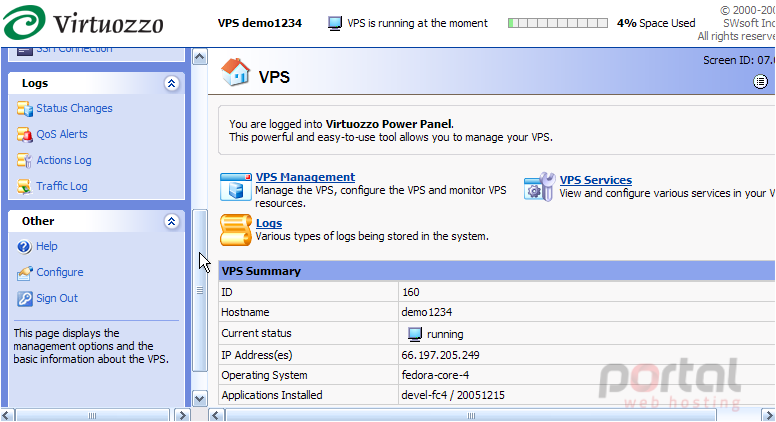Click the sidebar scroll down arrow

[x=199, y=399]
